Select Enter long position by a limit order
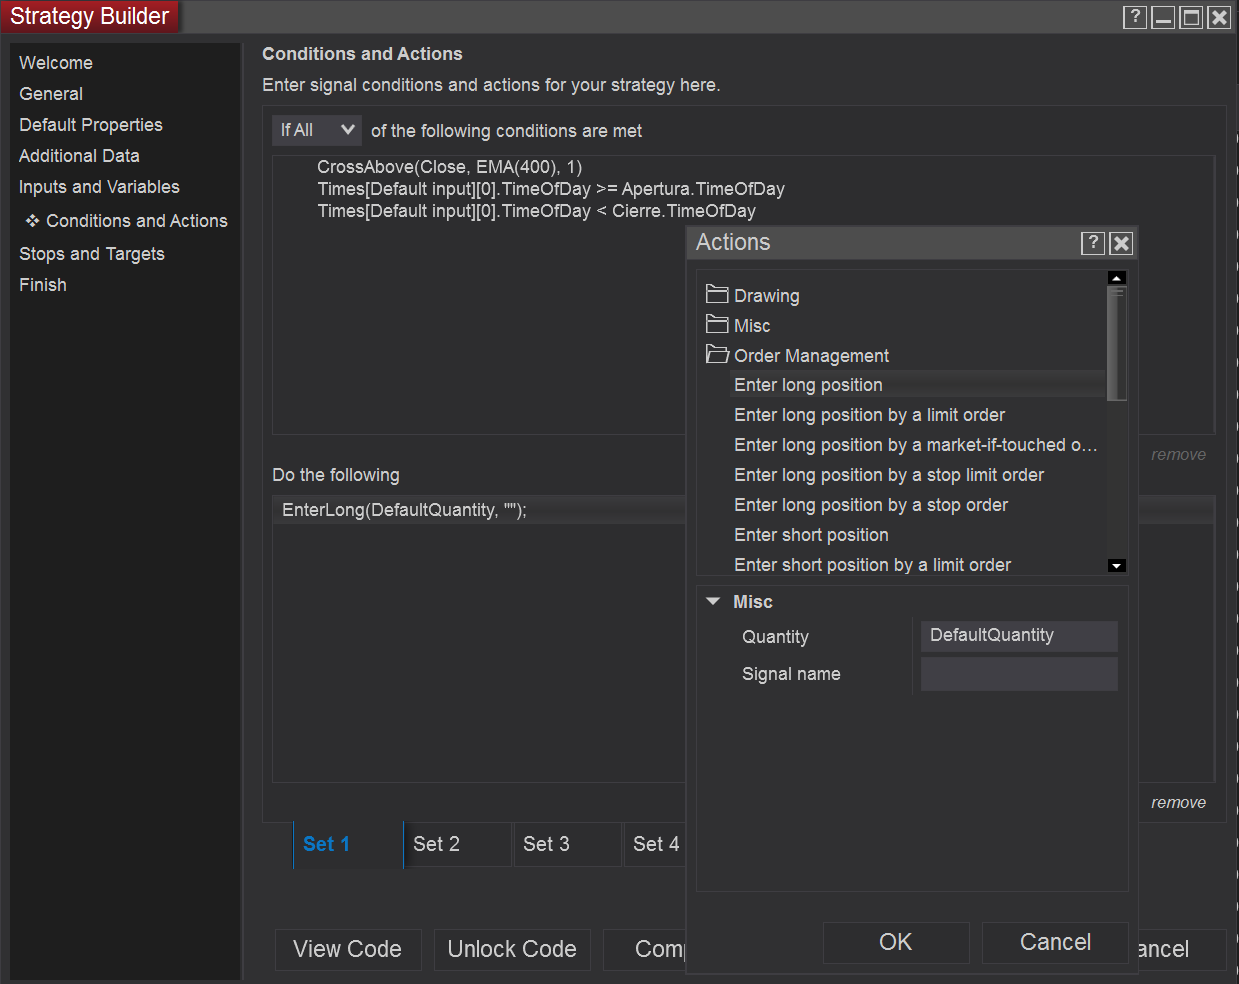Viewport: 1239px width, 984px height. (x=869, y=415)
